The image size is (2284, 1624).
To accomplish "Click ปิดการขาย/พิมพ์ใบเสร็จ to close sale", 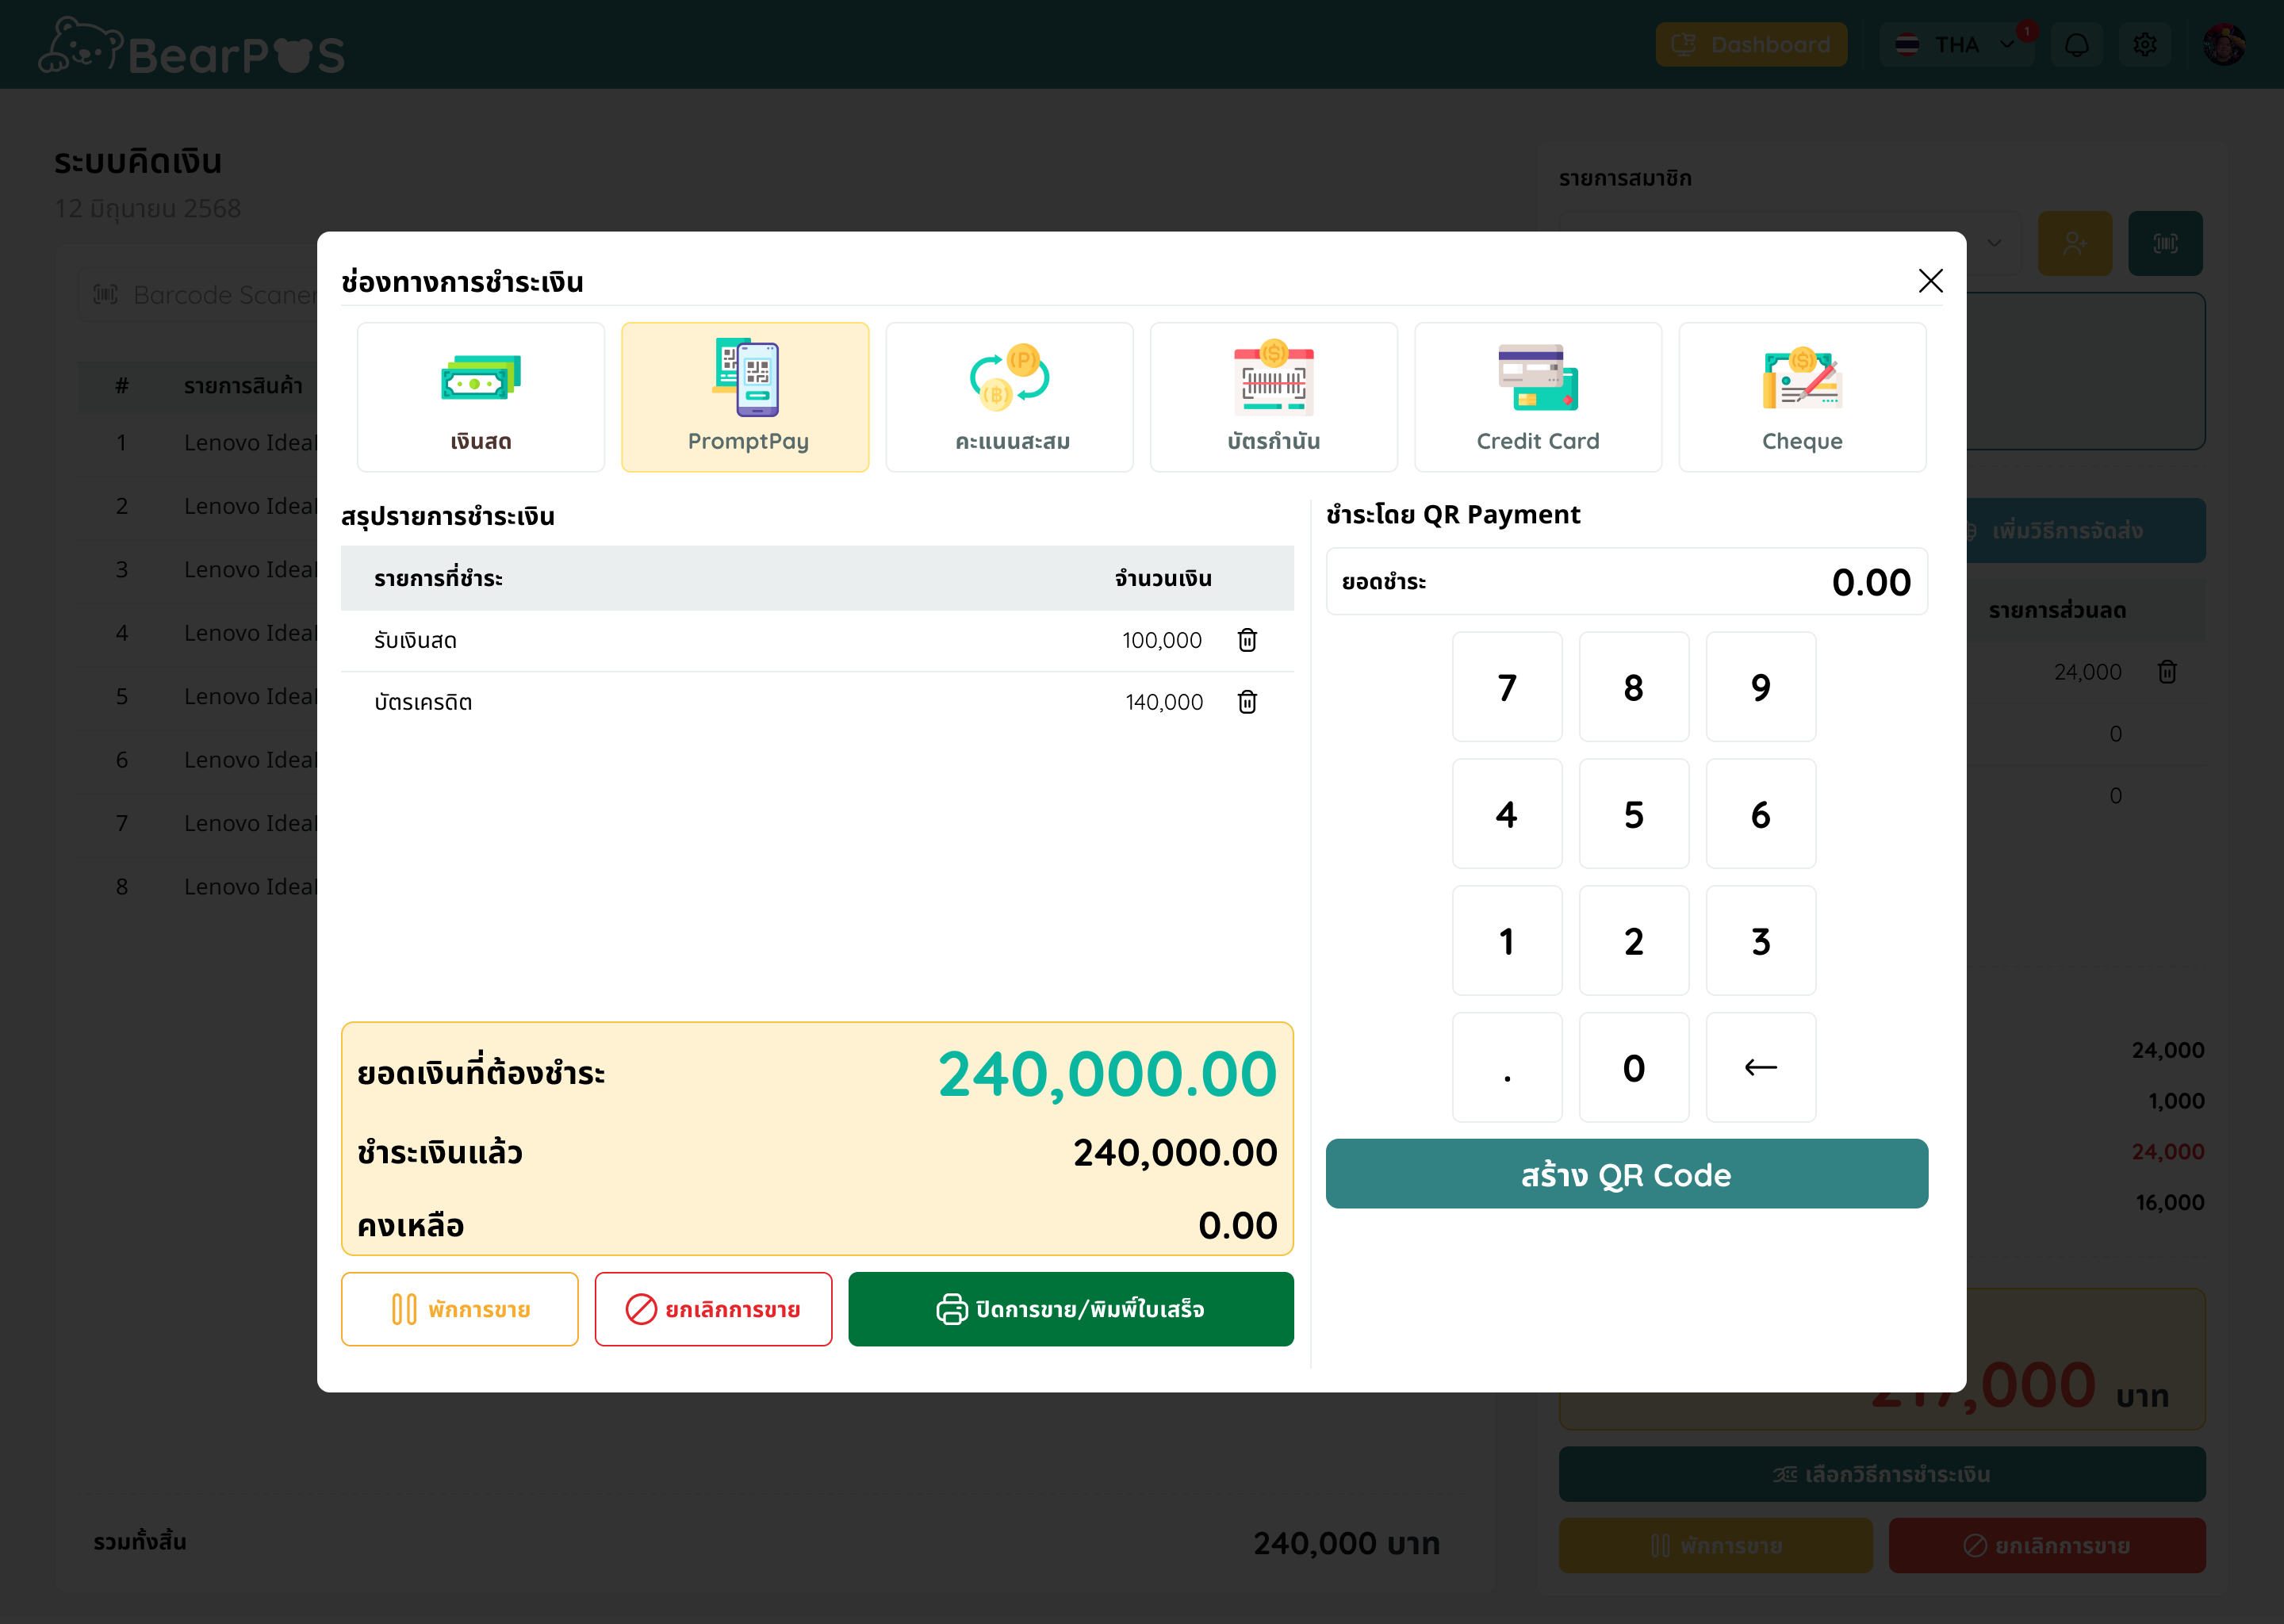I will [x=1071, y=1309].
